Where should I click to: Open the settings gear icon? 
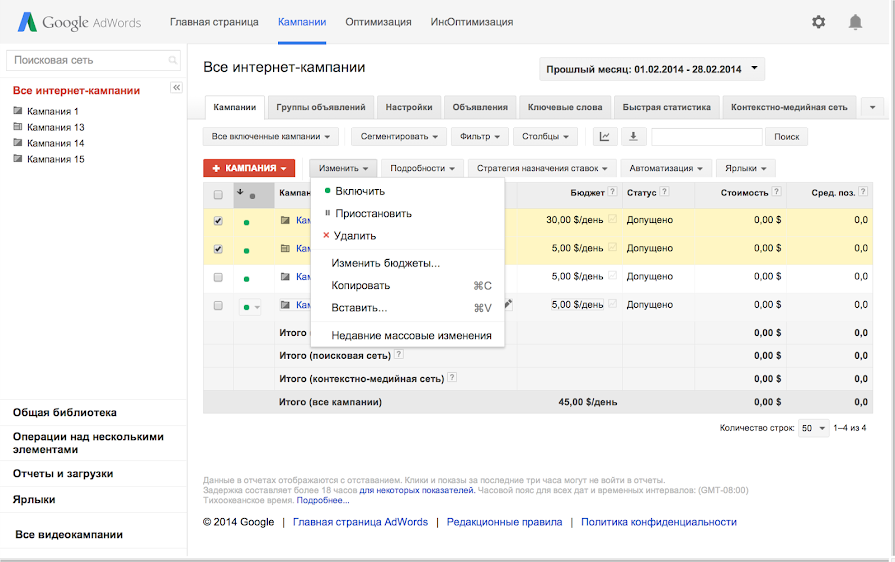819,22
